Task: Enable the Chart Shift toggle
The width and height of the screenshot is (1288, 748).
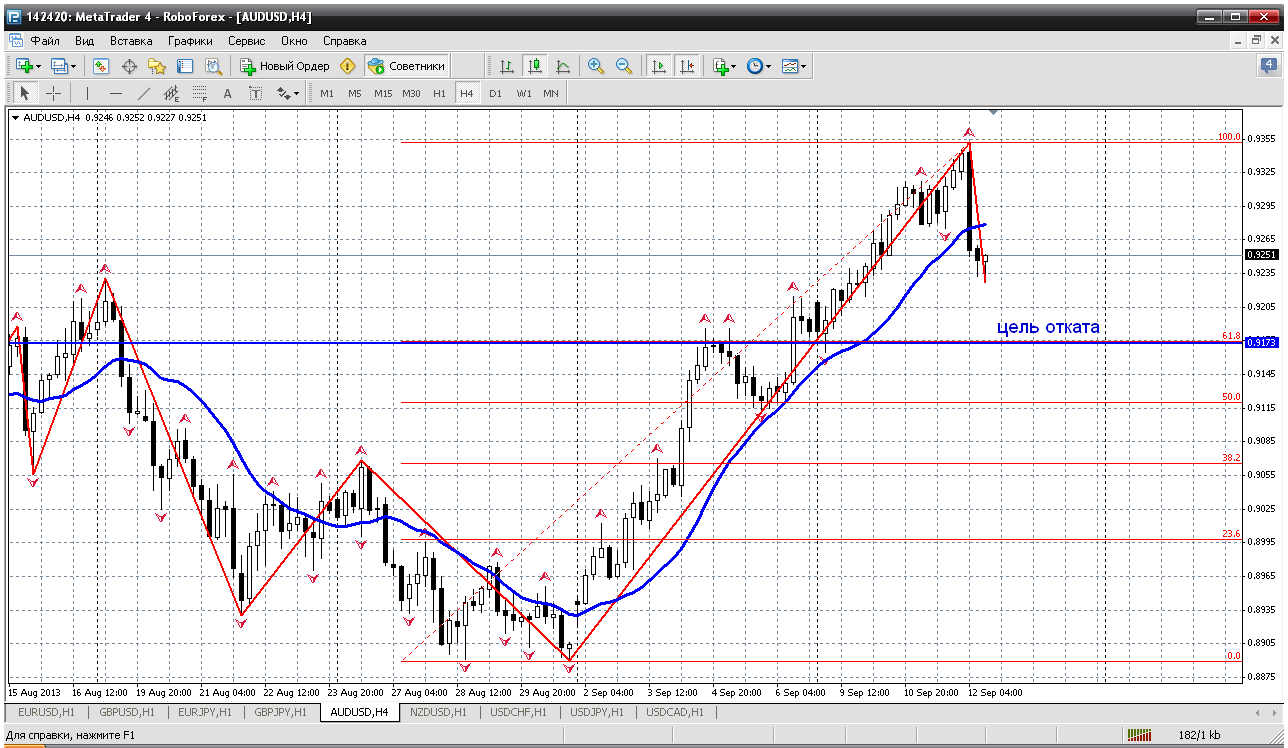Action: pyautogui.click(x=686, y=66)
